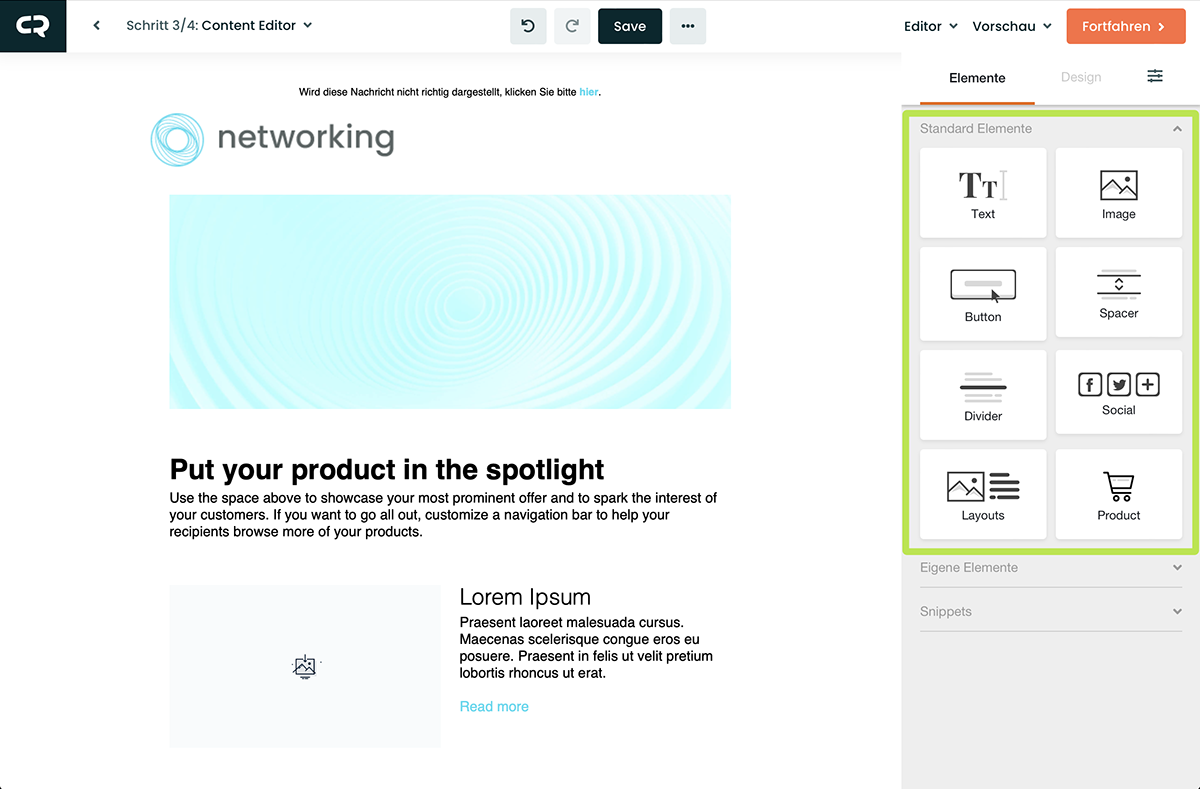
Task: Click the undo arrow button
Action: [x=528, y=27]
